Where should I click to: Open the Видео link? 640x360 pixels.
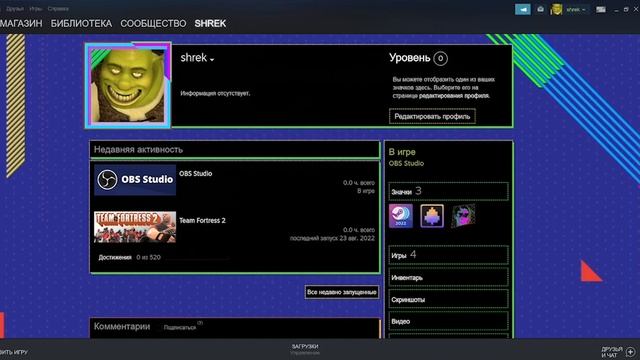point(448,321)
